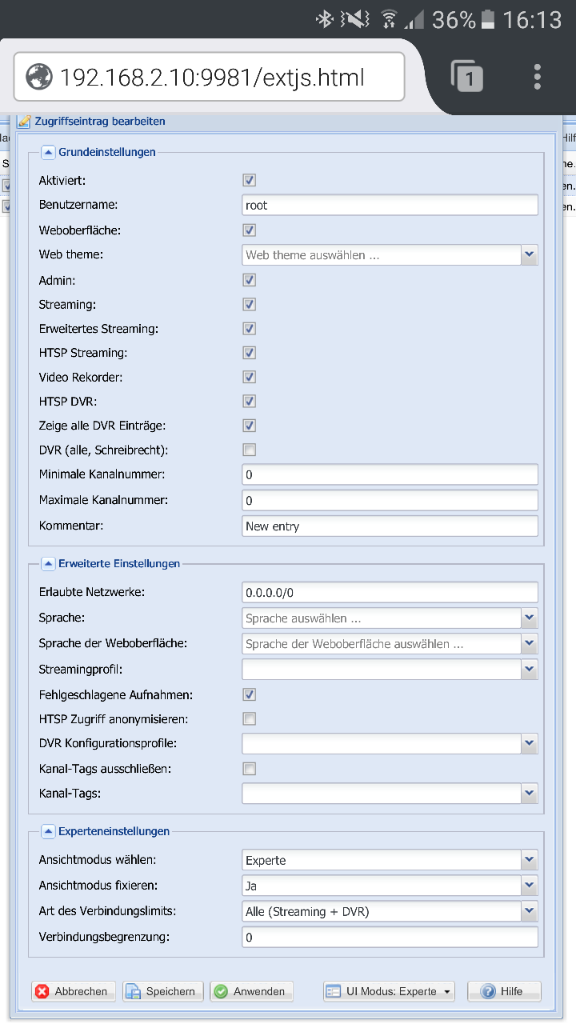The height and width of the screenshot is (1024, 576).
Task: Open the browser three-dot overflow menu
Action: pos(537,77)
